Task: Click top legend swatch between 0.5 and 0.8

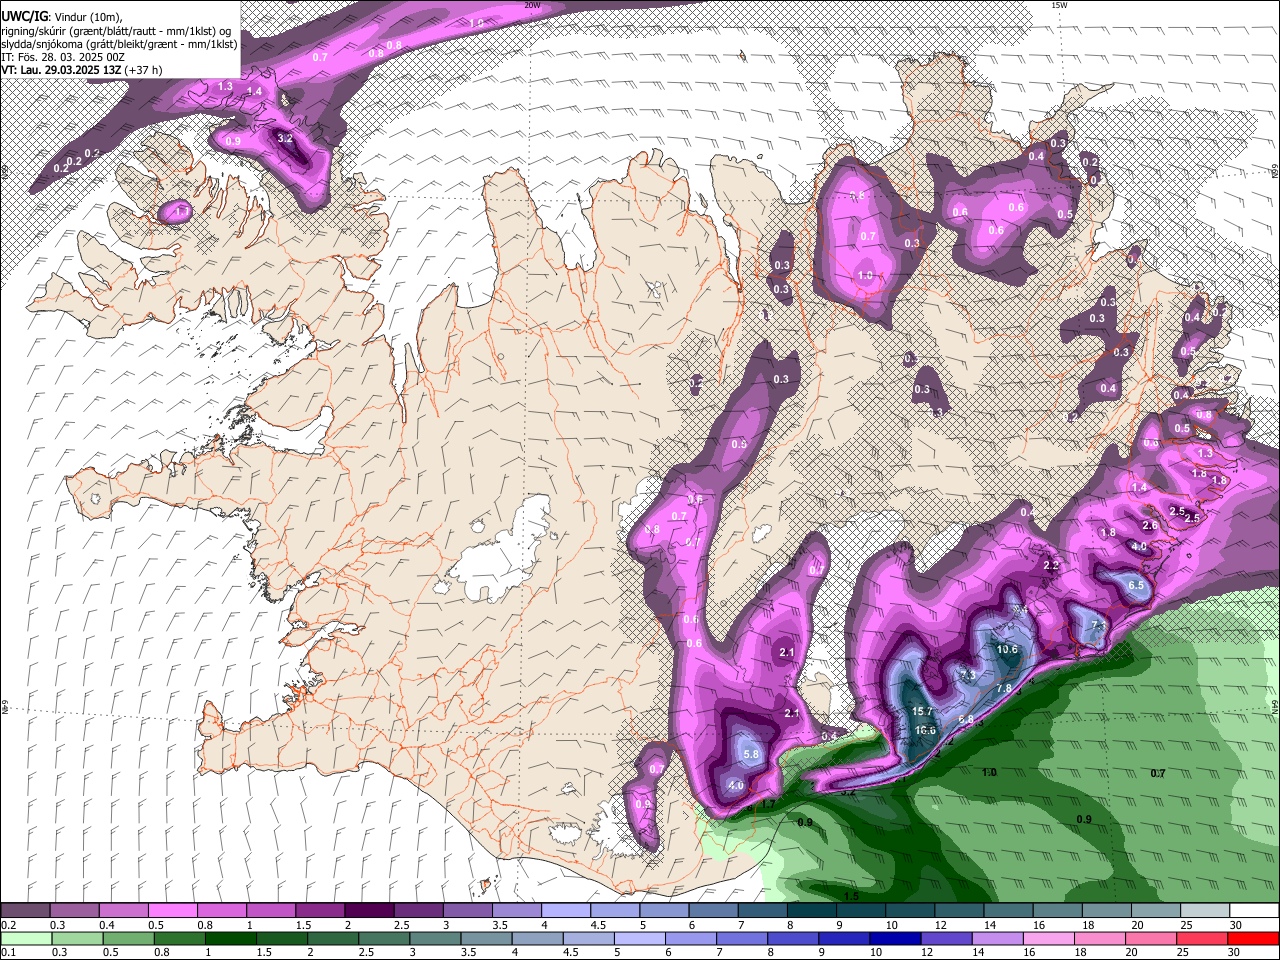Action: click(x=173, y=910)
